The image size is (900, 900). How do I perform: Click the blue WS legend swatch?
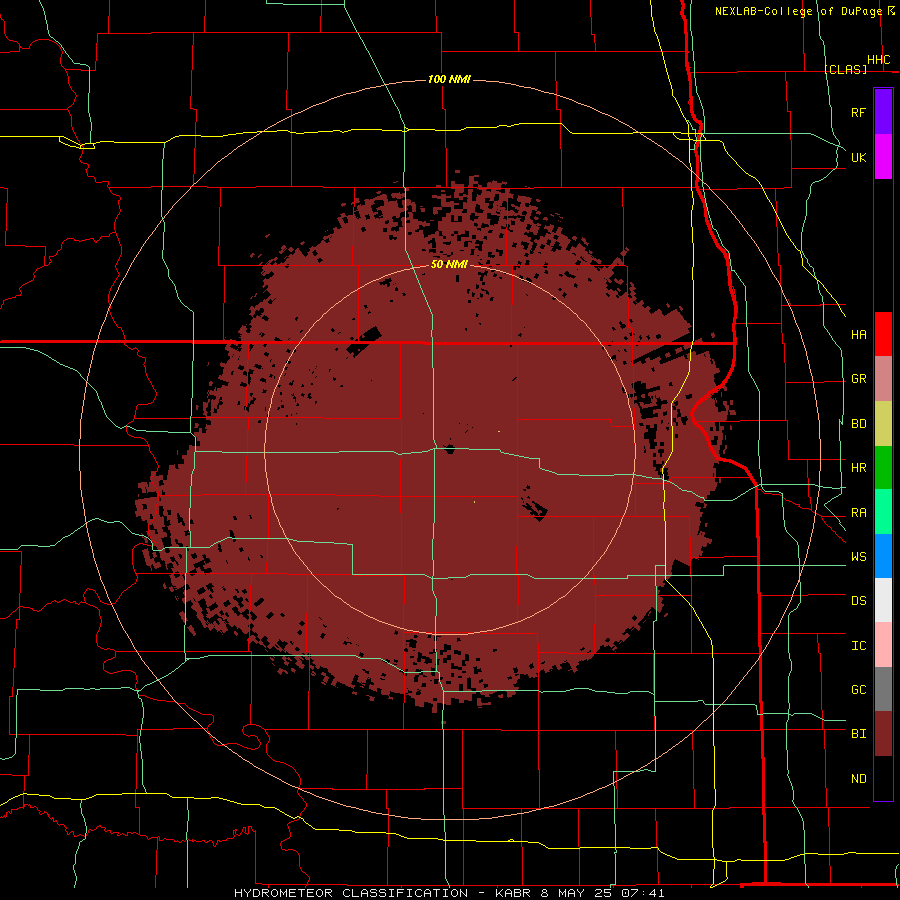883,556
